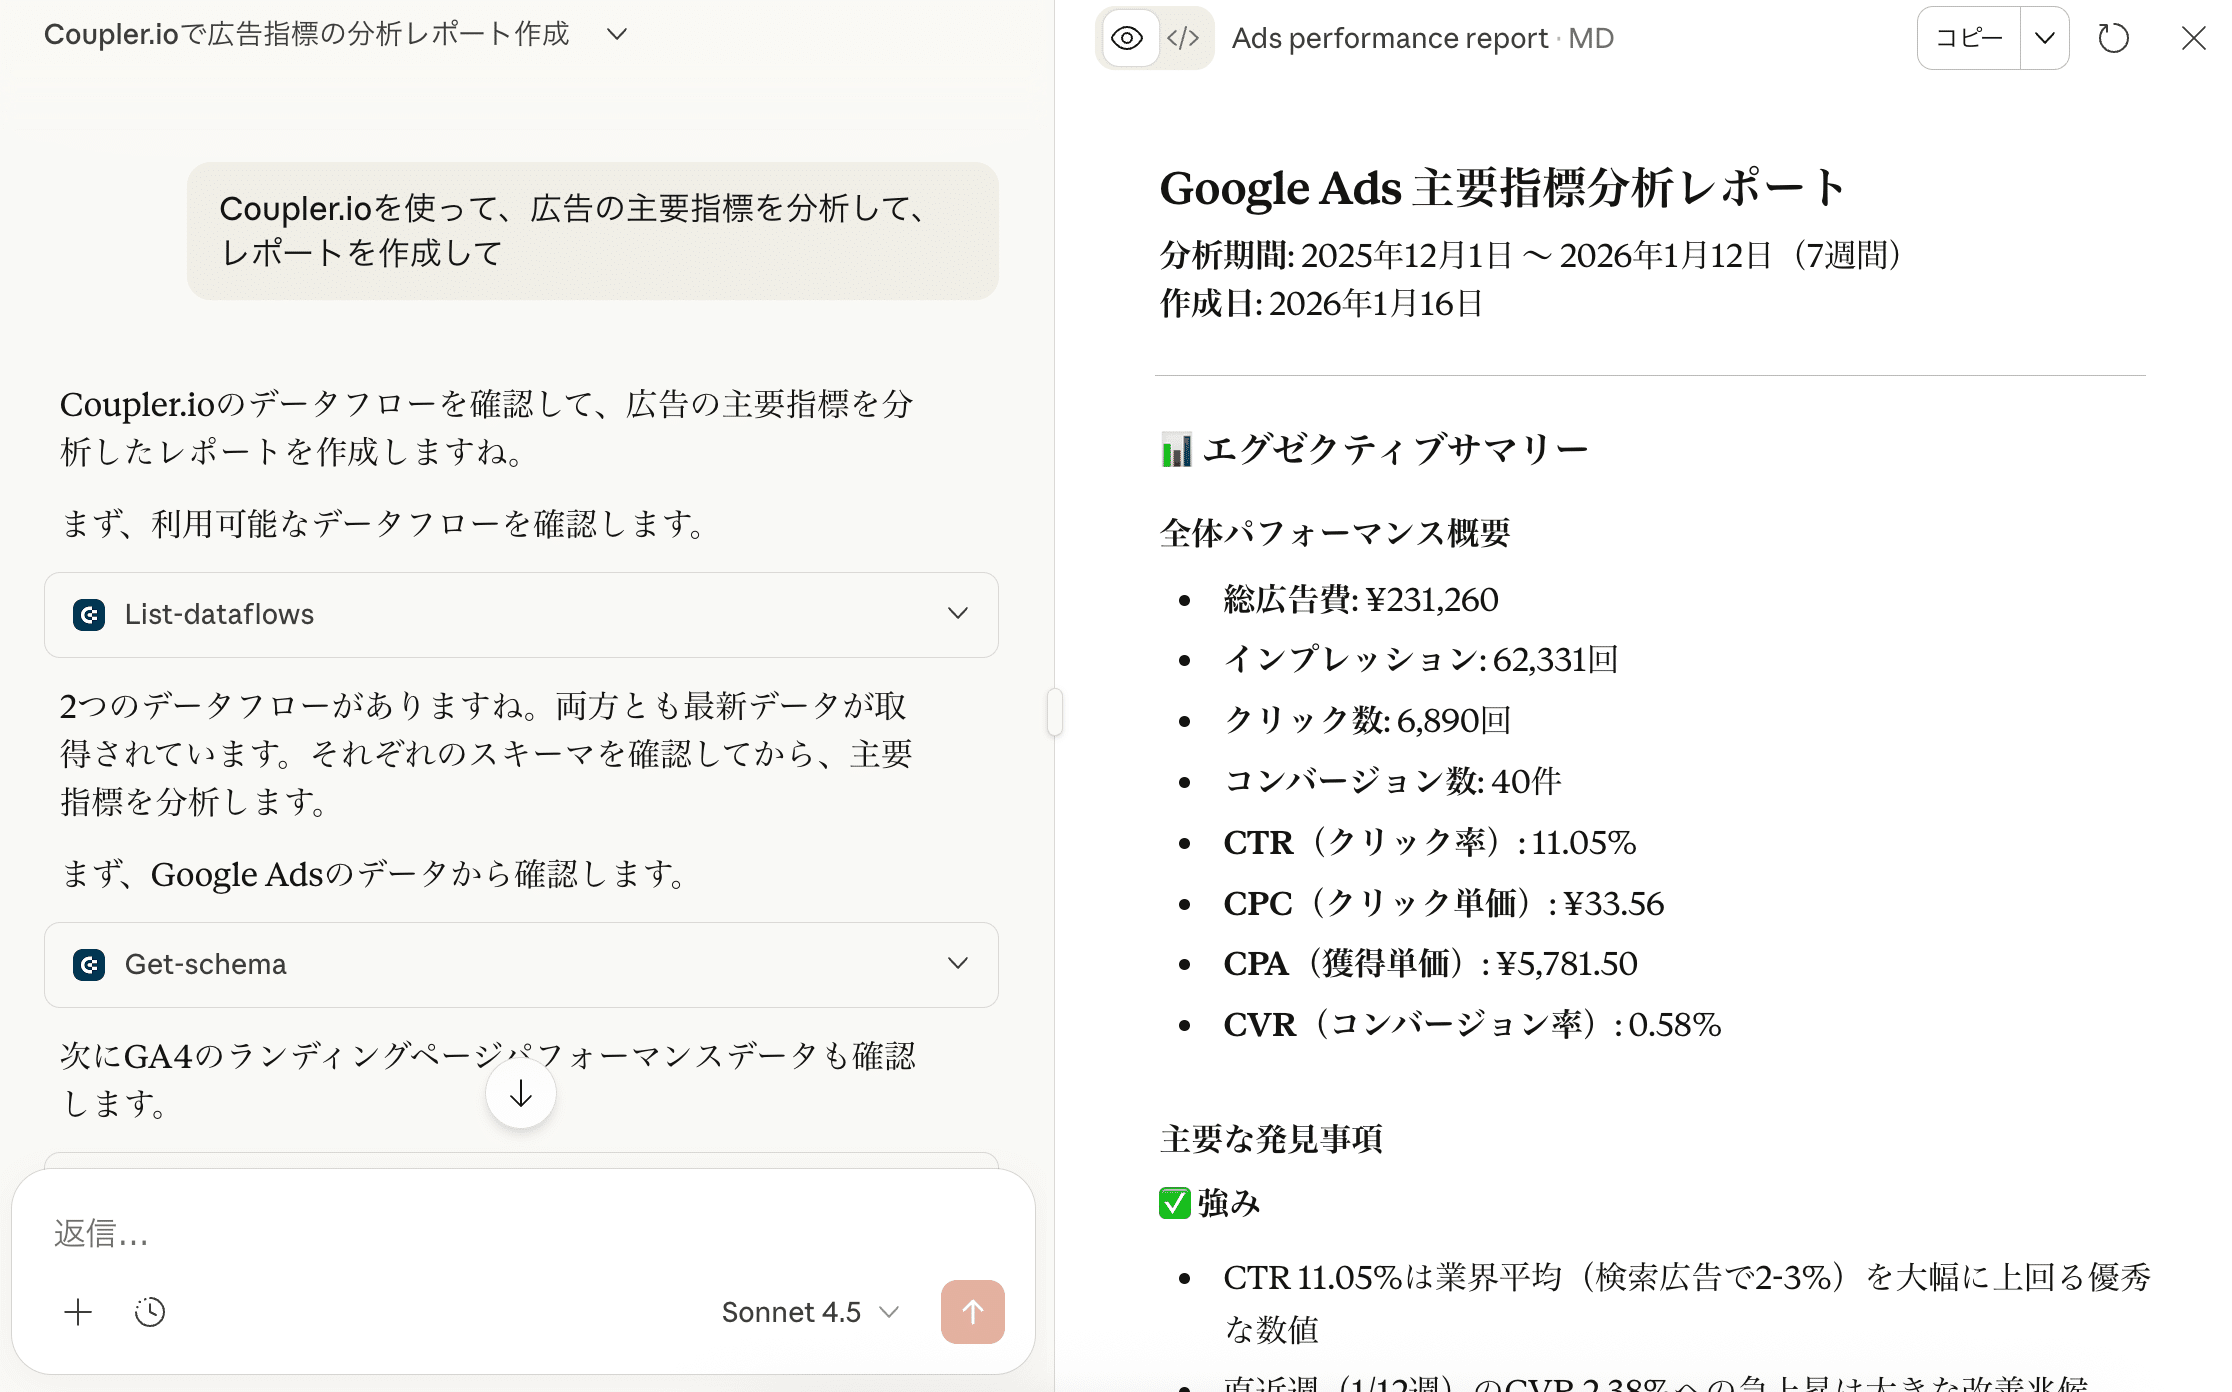
Task: Open the Sonnet 4.5 model selector
Action: (x=810, y=1312)
